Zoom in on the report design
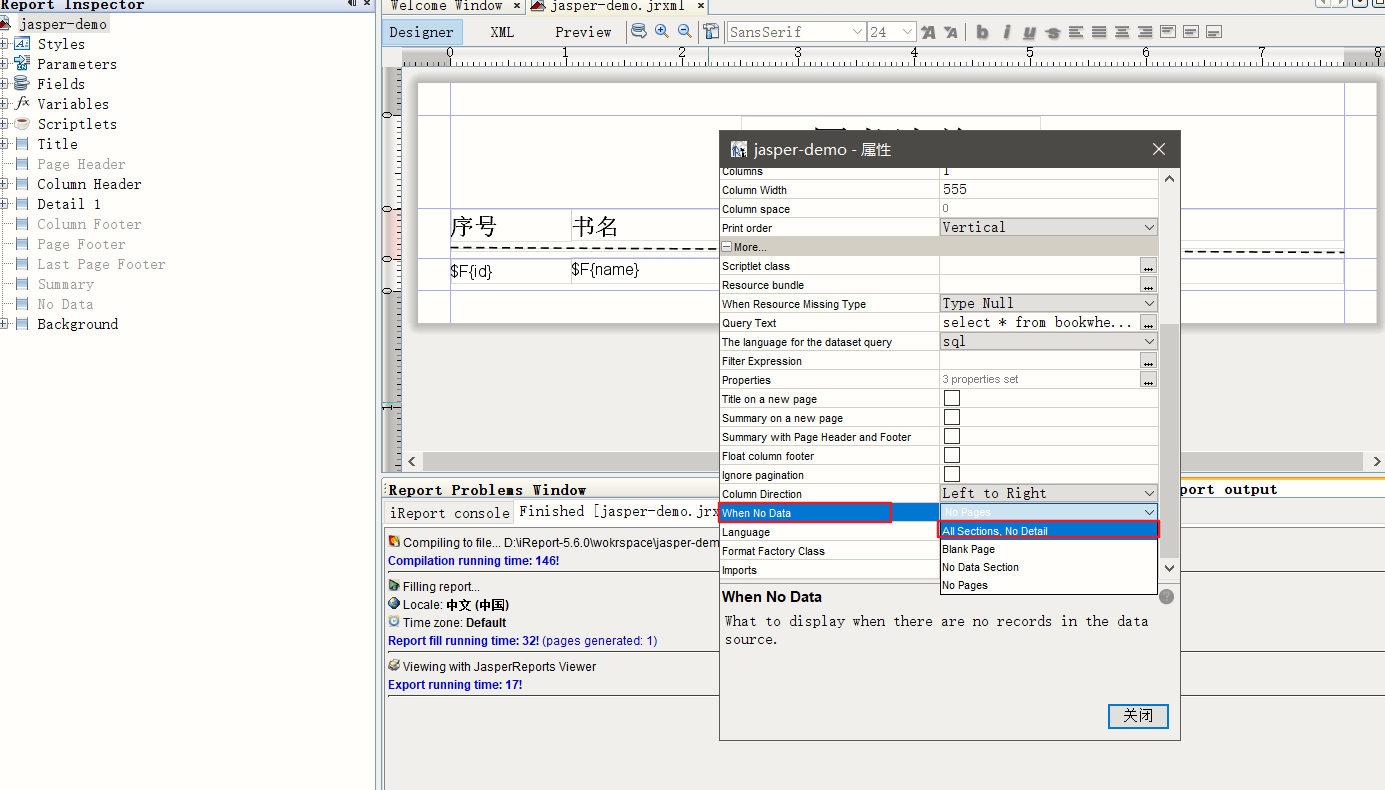 click(x=661, y=31)
